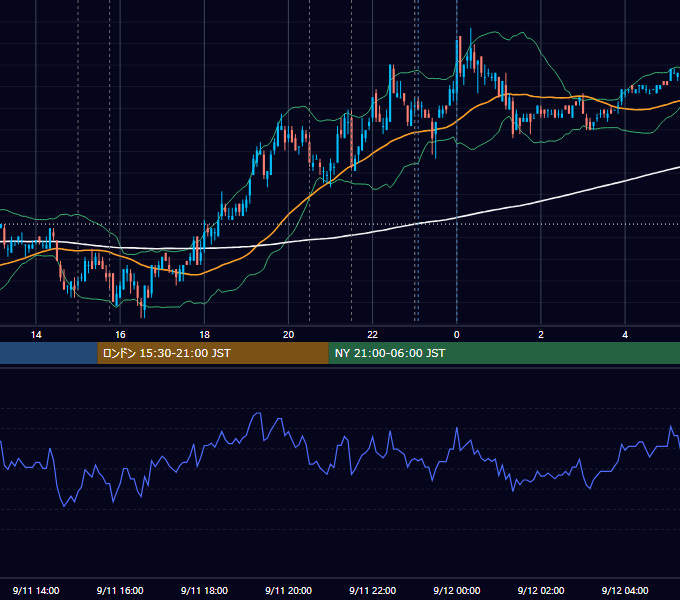Click the 14 hour label on price chart axis
This screenshot has height=600, width=680.
(36, 335)
